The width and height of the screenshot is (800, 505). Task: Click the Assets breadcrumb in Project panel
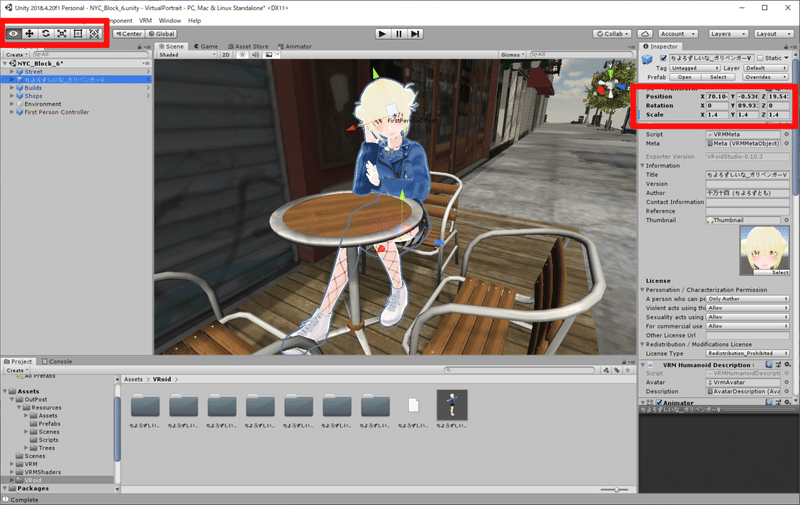pyautogui.click(x=133, y=380)
